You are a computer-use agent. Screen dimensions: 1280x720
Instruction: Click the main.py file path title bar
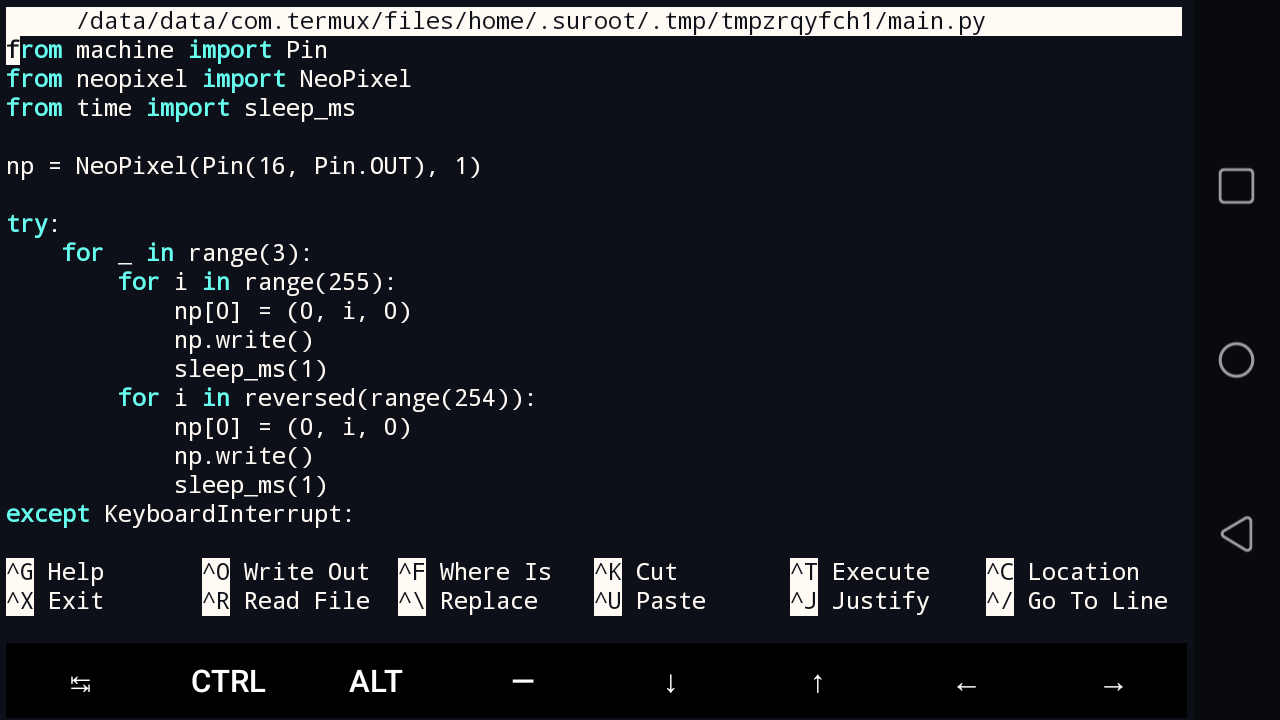[530, 21]
